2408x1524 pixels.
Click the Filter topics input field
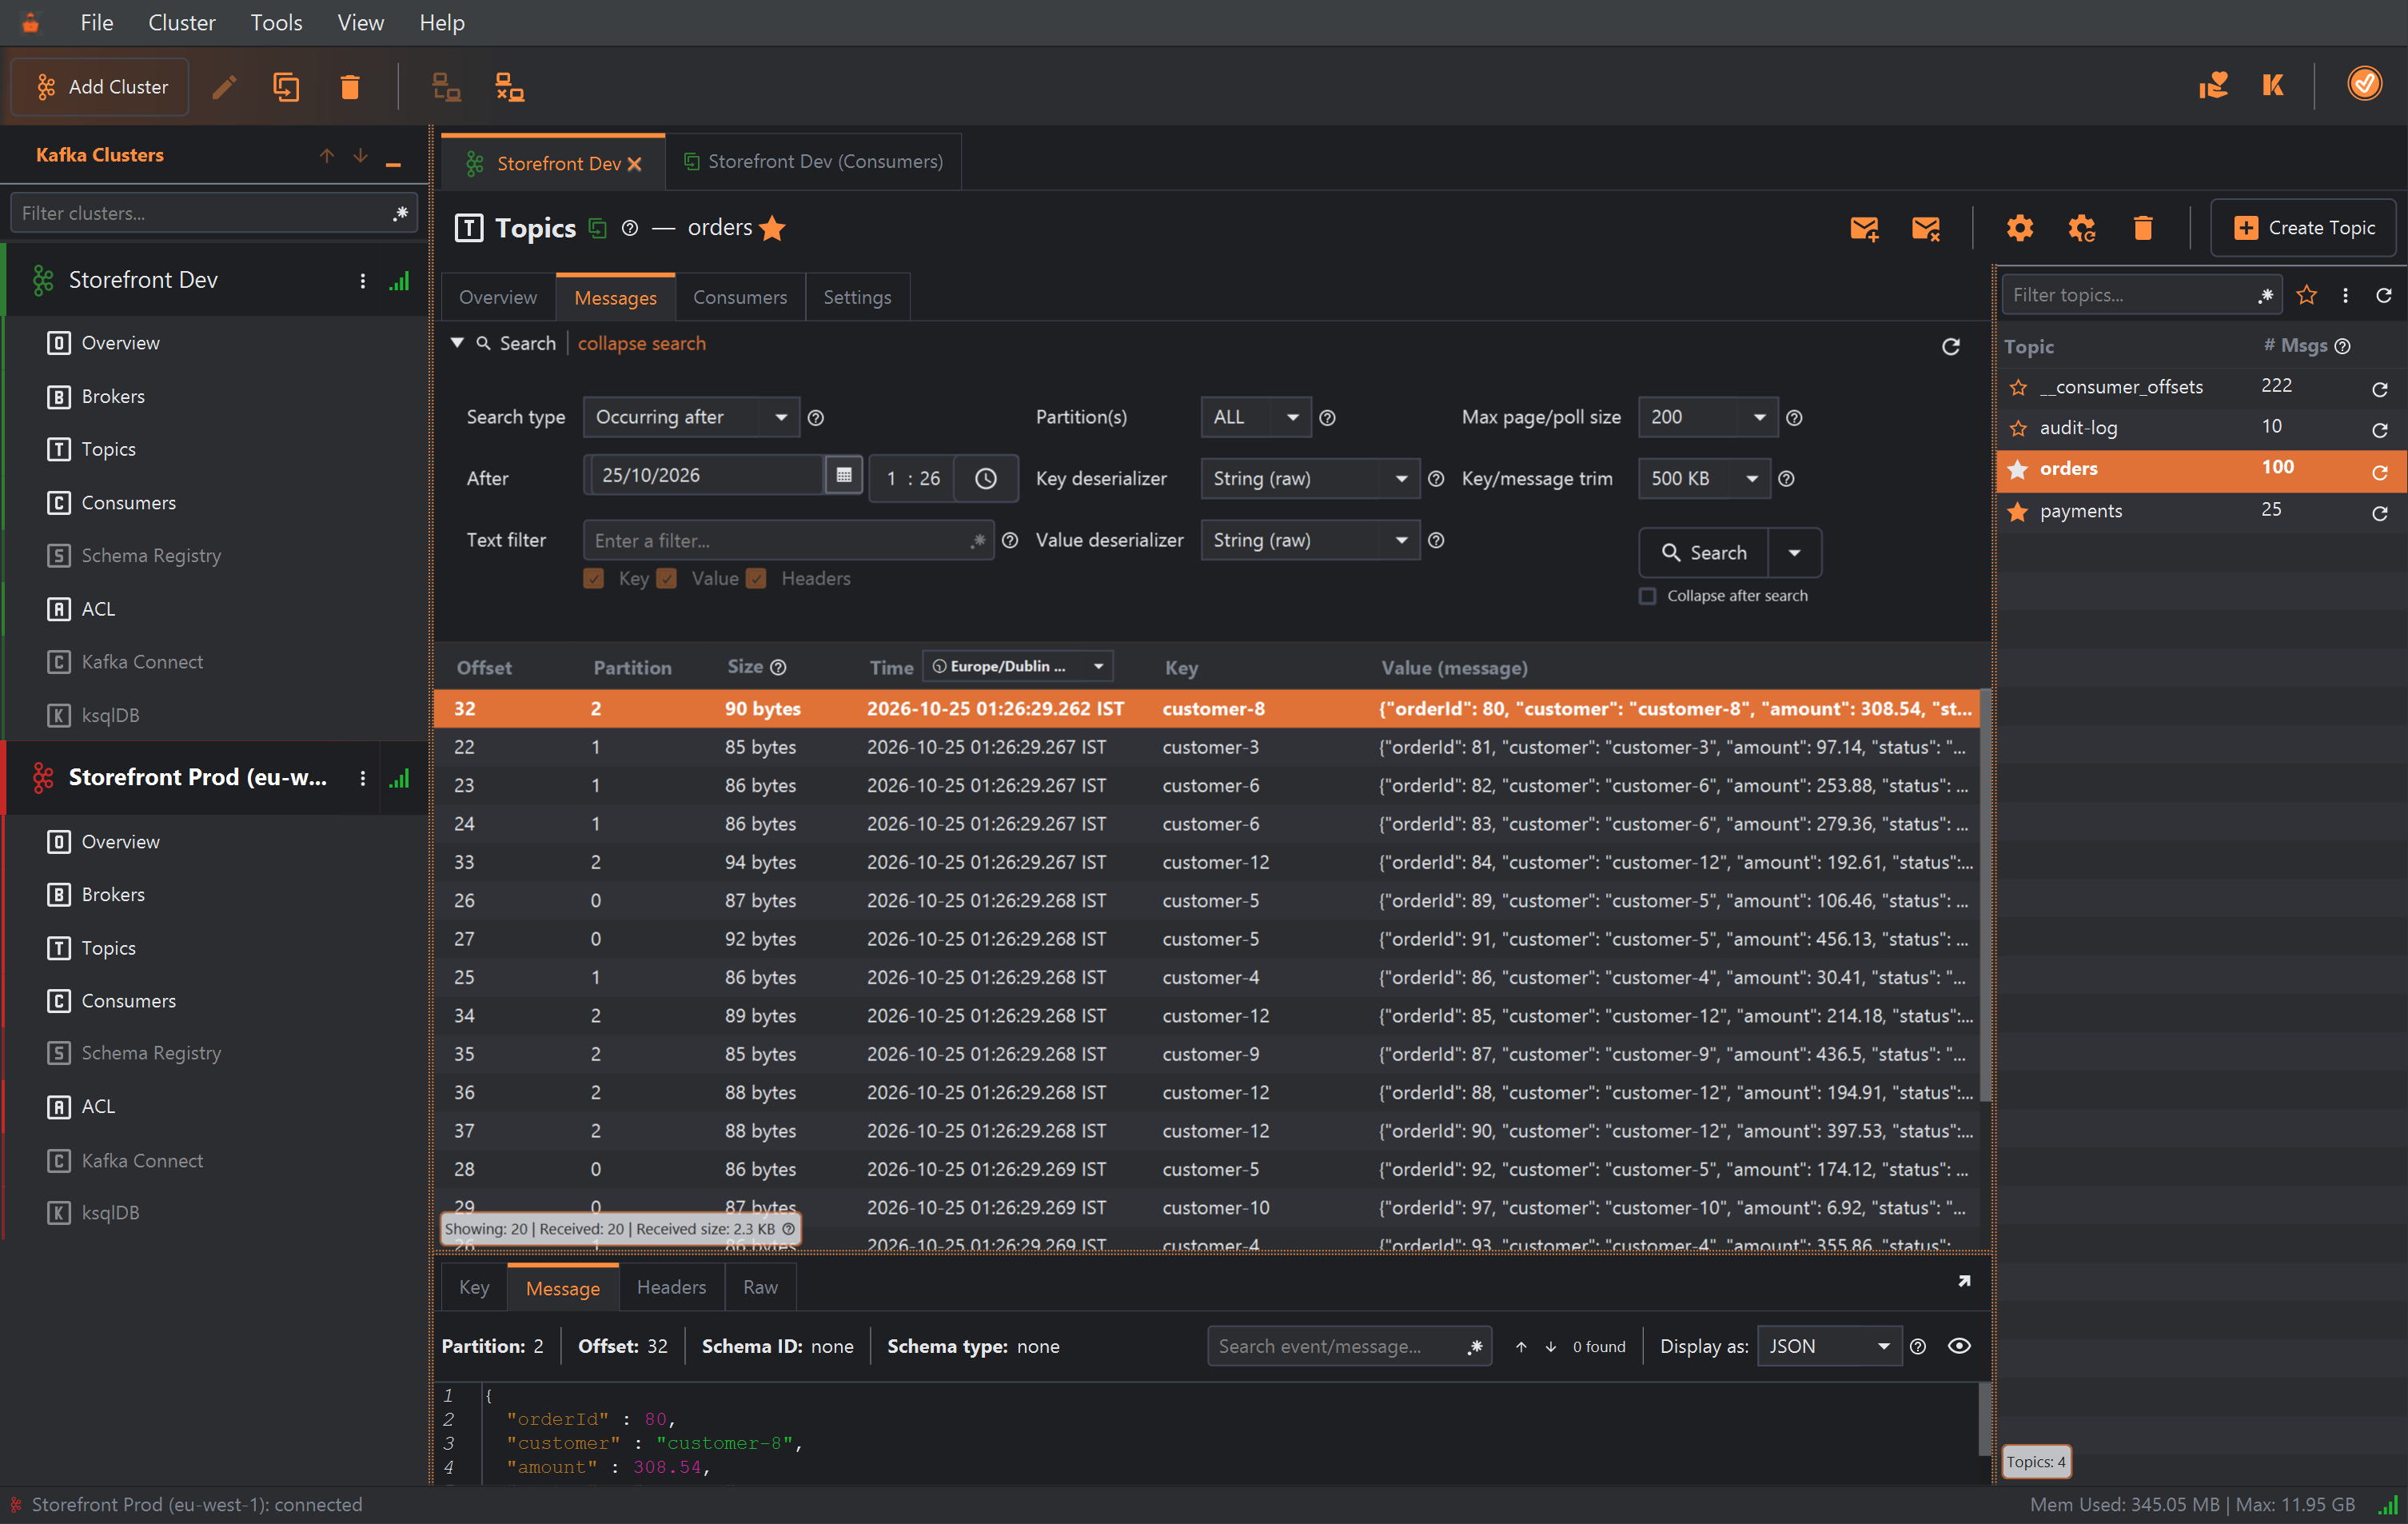(2140, 295)
